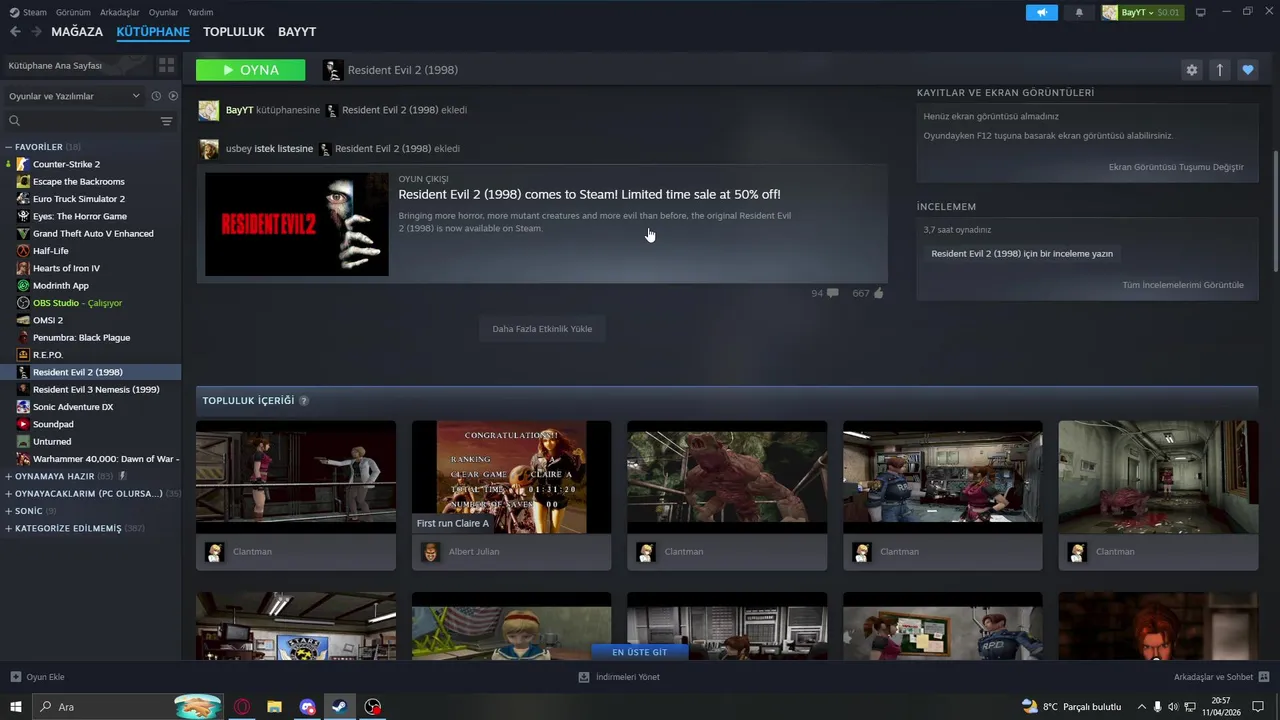
Task: Click OBS Studio icon in taskbar
Action: [372, 707]
